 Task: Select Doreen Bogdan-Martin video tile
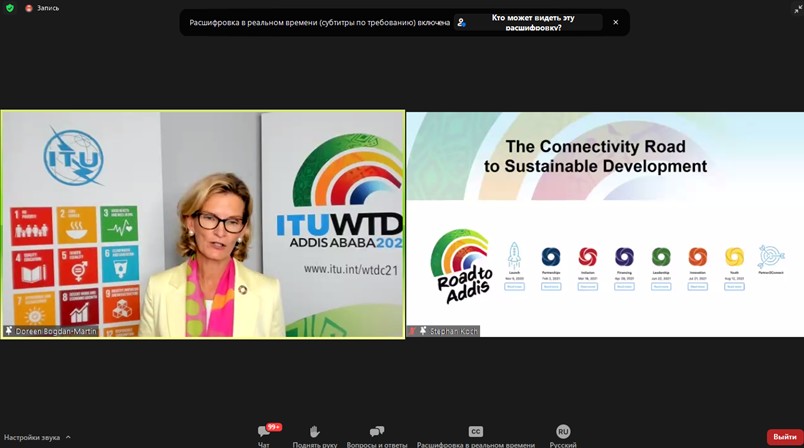[x=203, y=224]
